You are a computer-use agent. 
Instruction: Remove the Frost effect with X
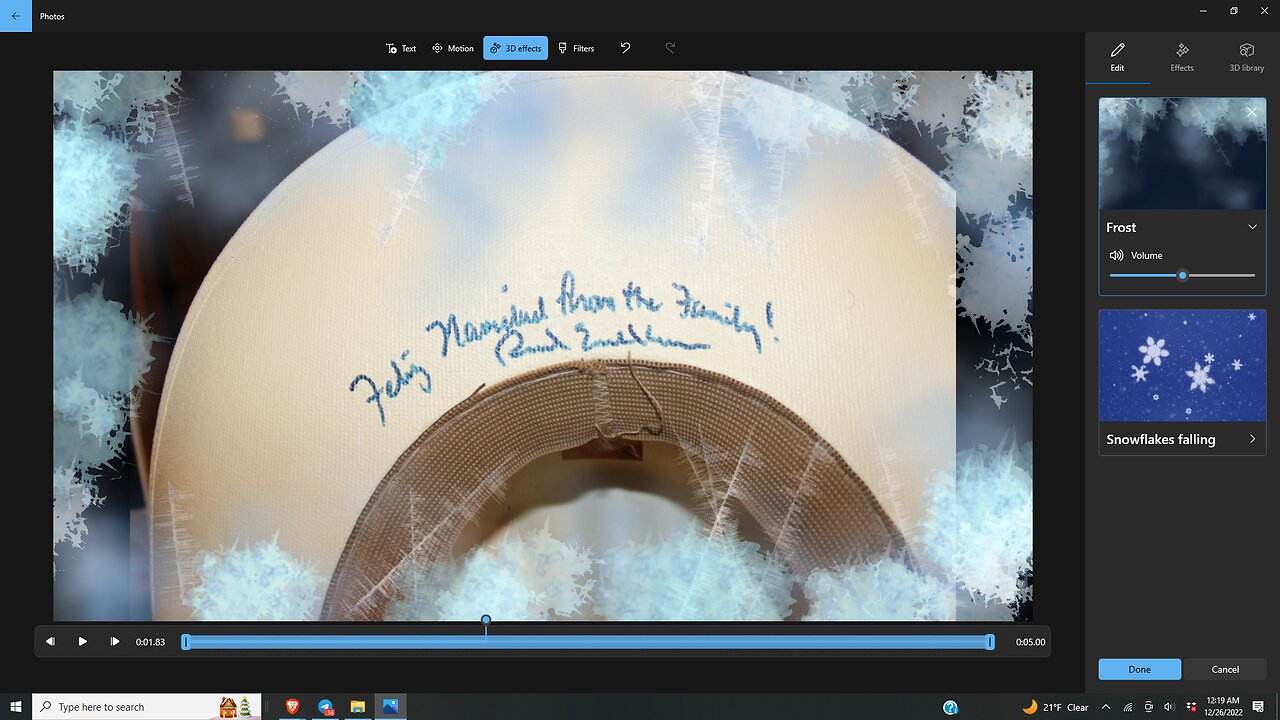point(1252,112)
